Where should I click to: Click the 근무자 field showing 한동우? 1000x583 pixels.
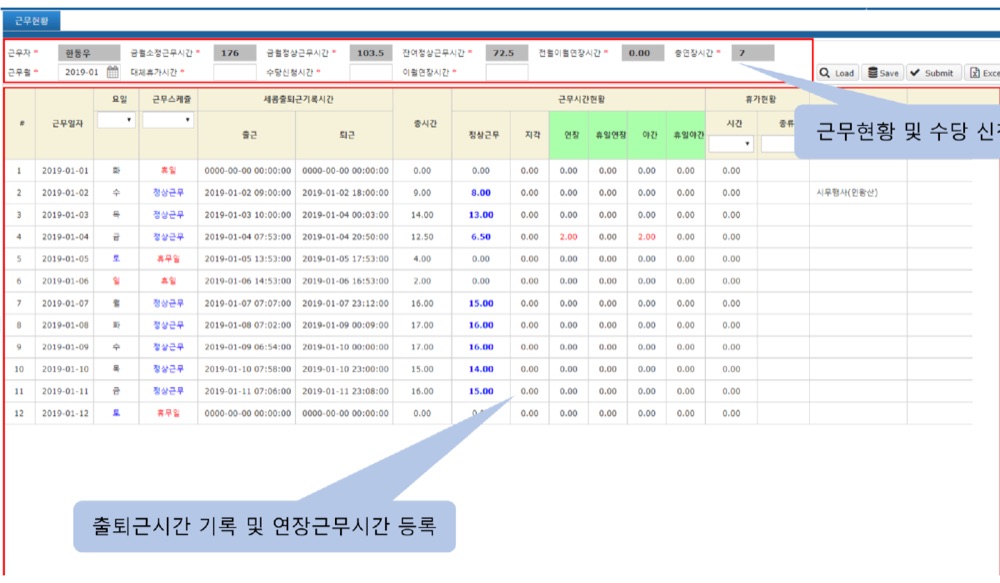[x=89, y=53]
